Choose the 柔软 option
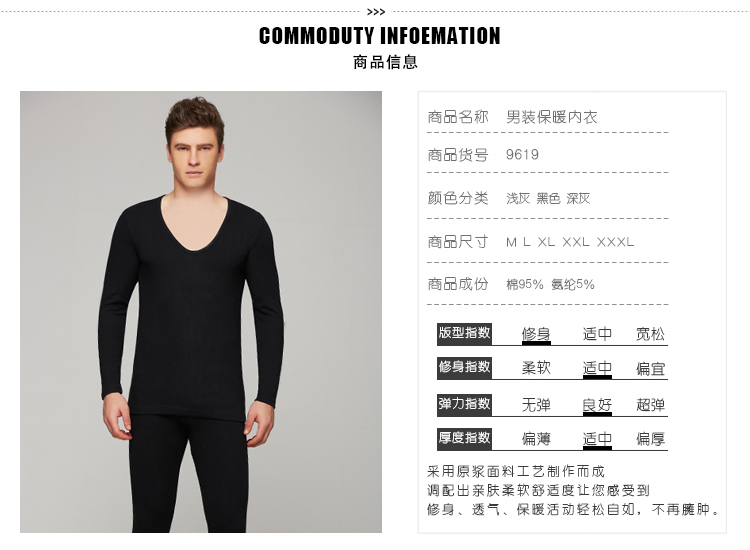Image resolution: width=750 pixels, height=550 pixels. (x=536, y=368)
